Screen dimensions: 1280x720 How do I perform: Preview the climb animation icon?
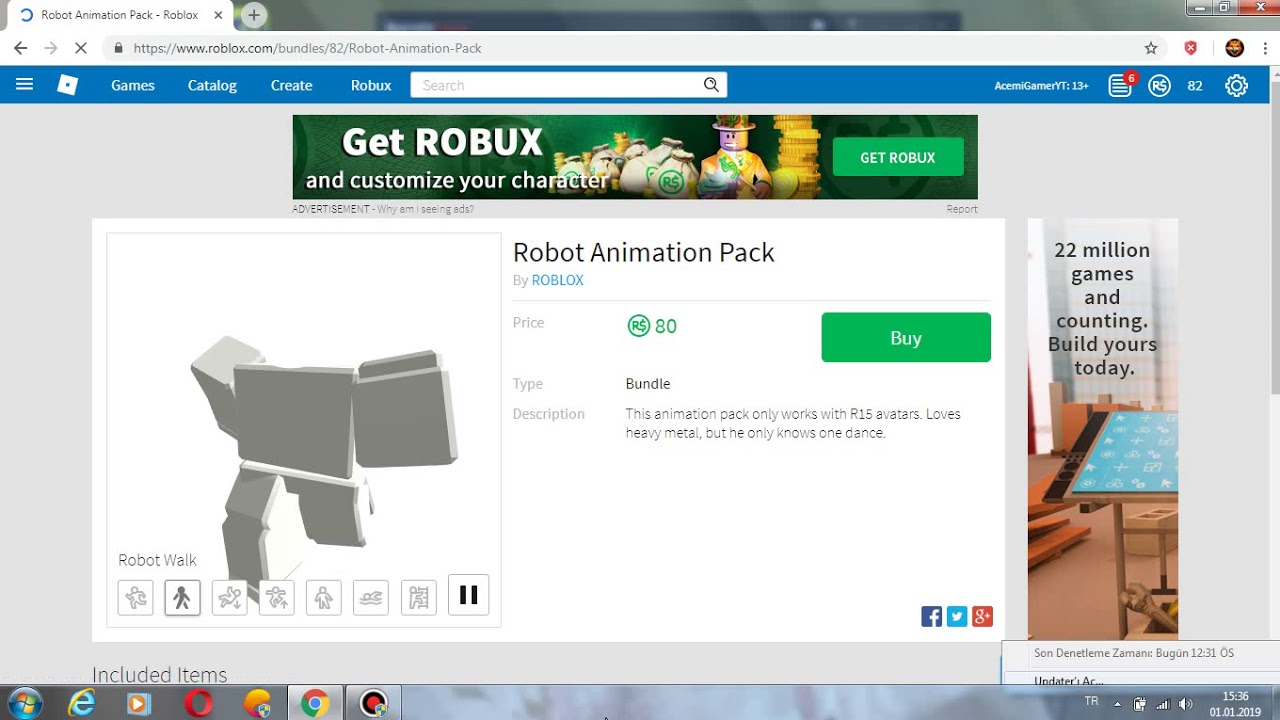[418, 598]
